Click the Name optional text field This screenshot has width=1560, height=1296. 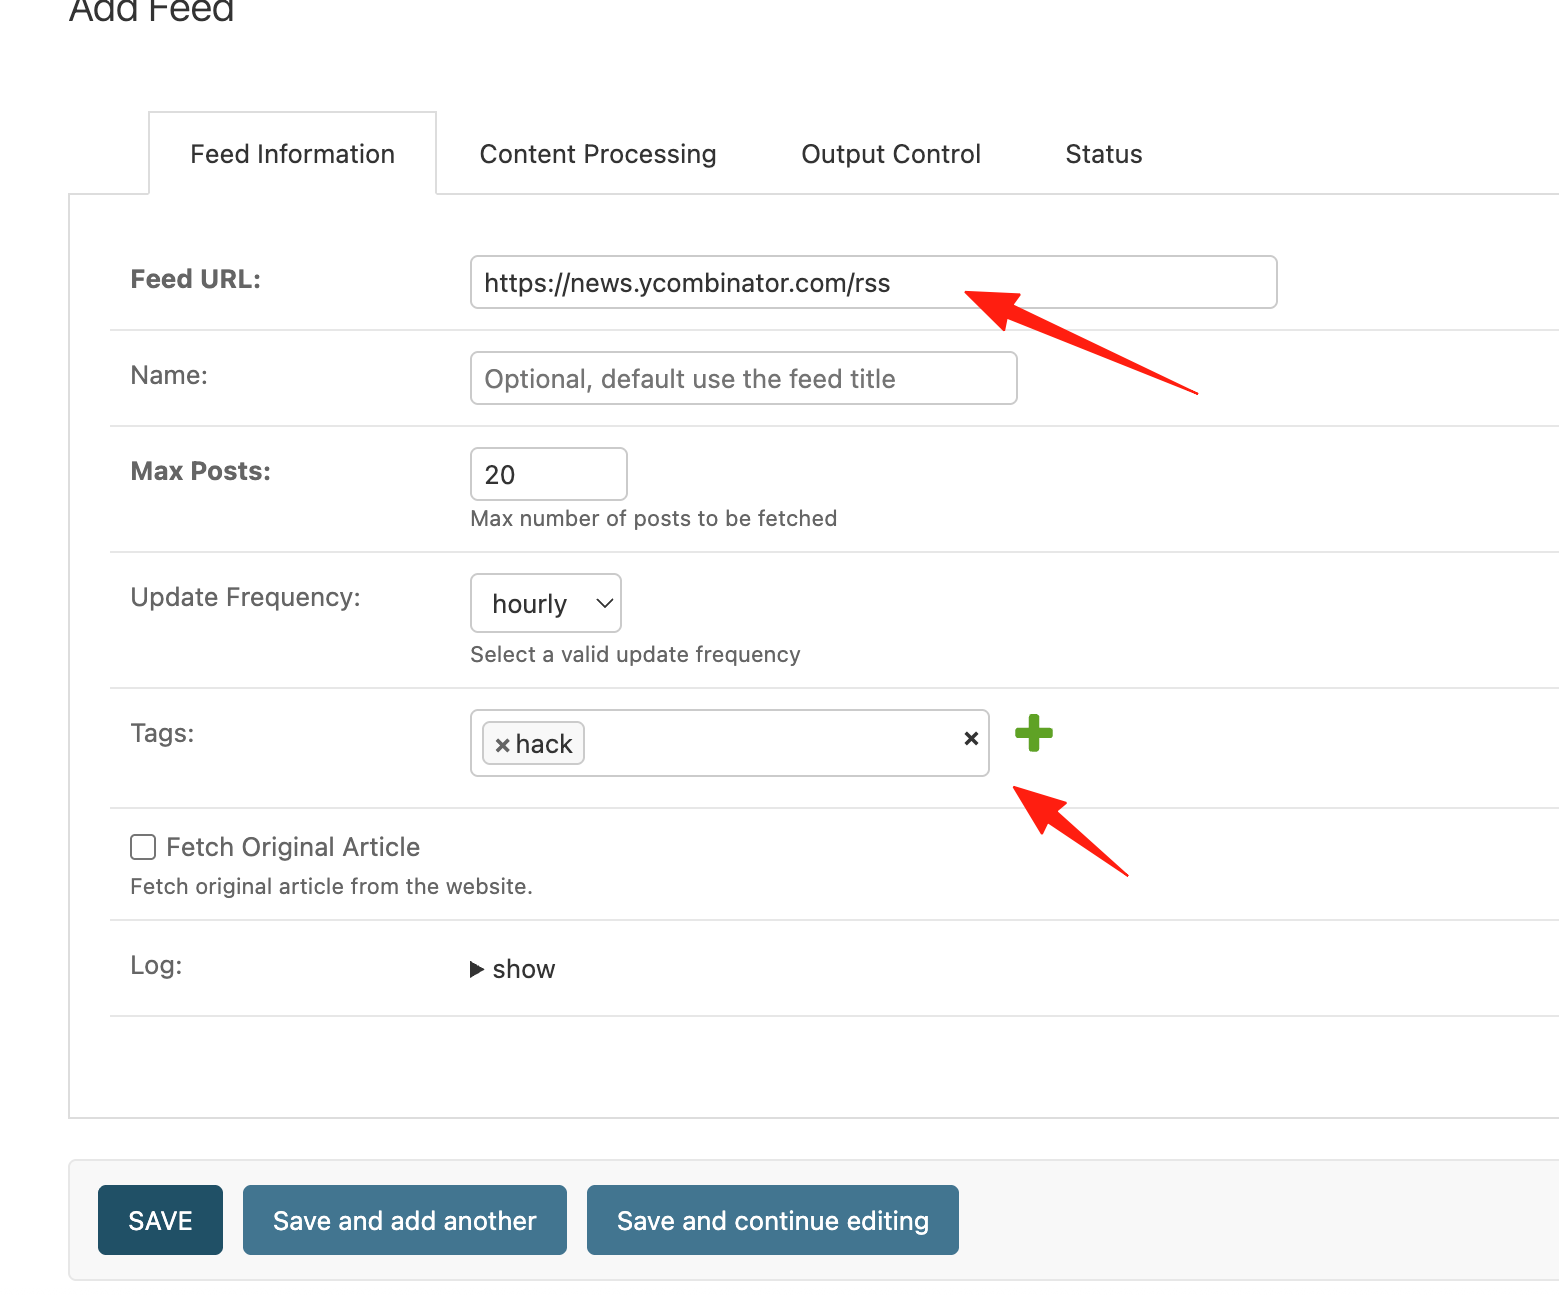744,378
